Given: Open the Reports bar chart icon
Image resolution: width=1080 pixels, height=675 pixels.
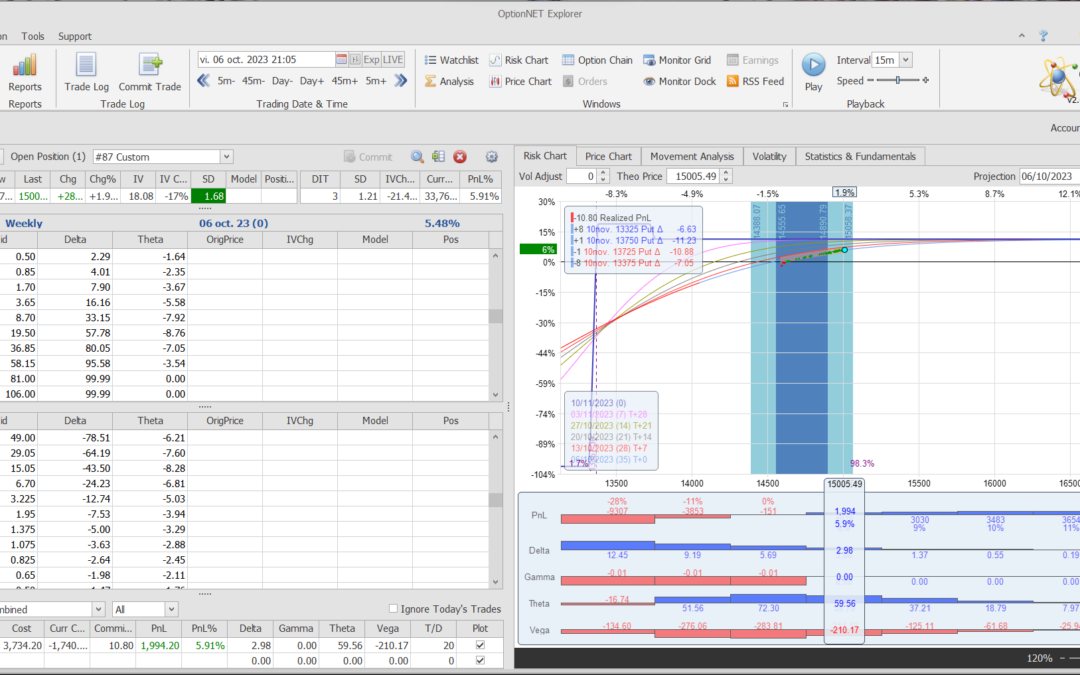Looking at the screenshot, I should pos(25,66).
